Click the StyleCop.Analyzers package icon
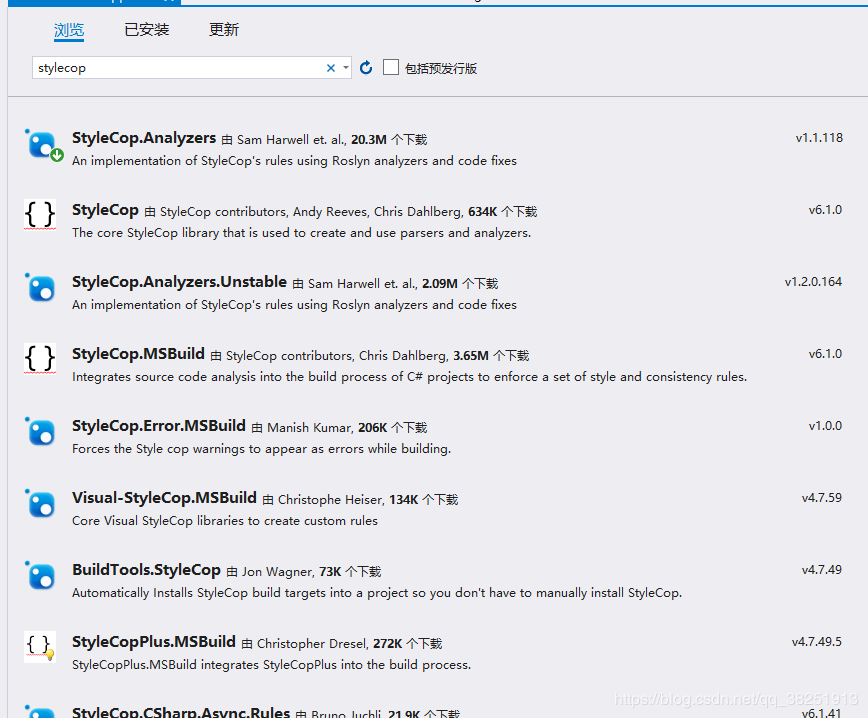 42,146
